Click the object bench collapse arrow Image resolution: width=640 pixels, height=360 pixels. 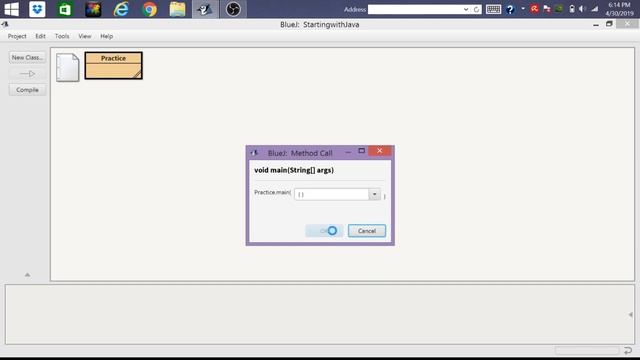630,314
